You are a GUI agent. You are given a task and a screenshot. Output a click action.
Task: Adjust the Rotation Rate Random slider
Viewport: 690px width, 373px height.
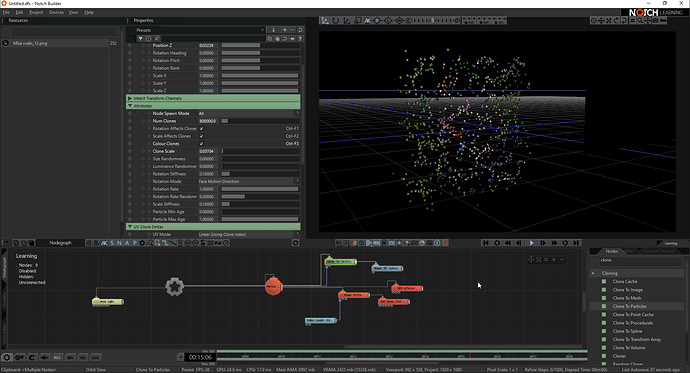260,197
